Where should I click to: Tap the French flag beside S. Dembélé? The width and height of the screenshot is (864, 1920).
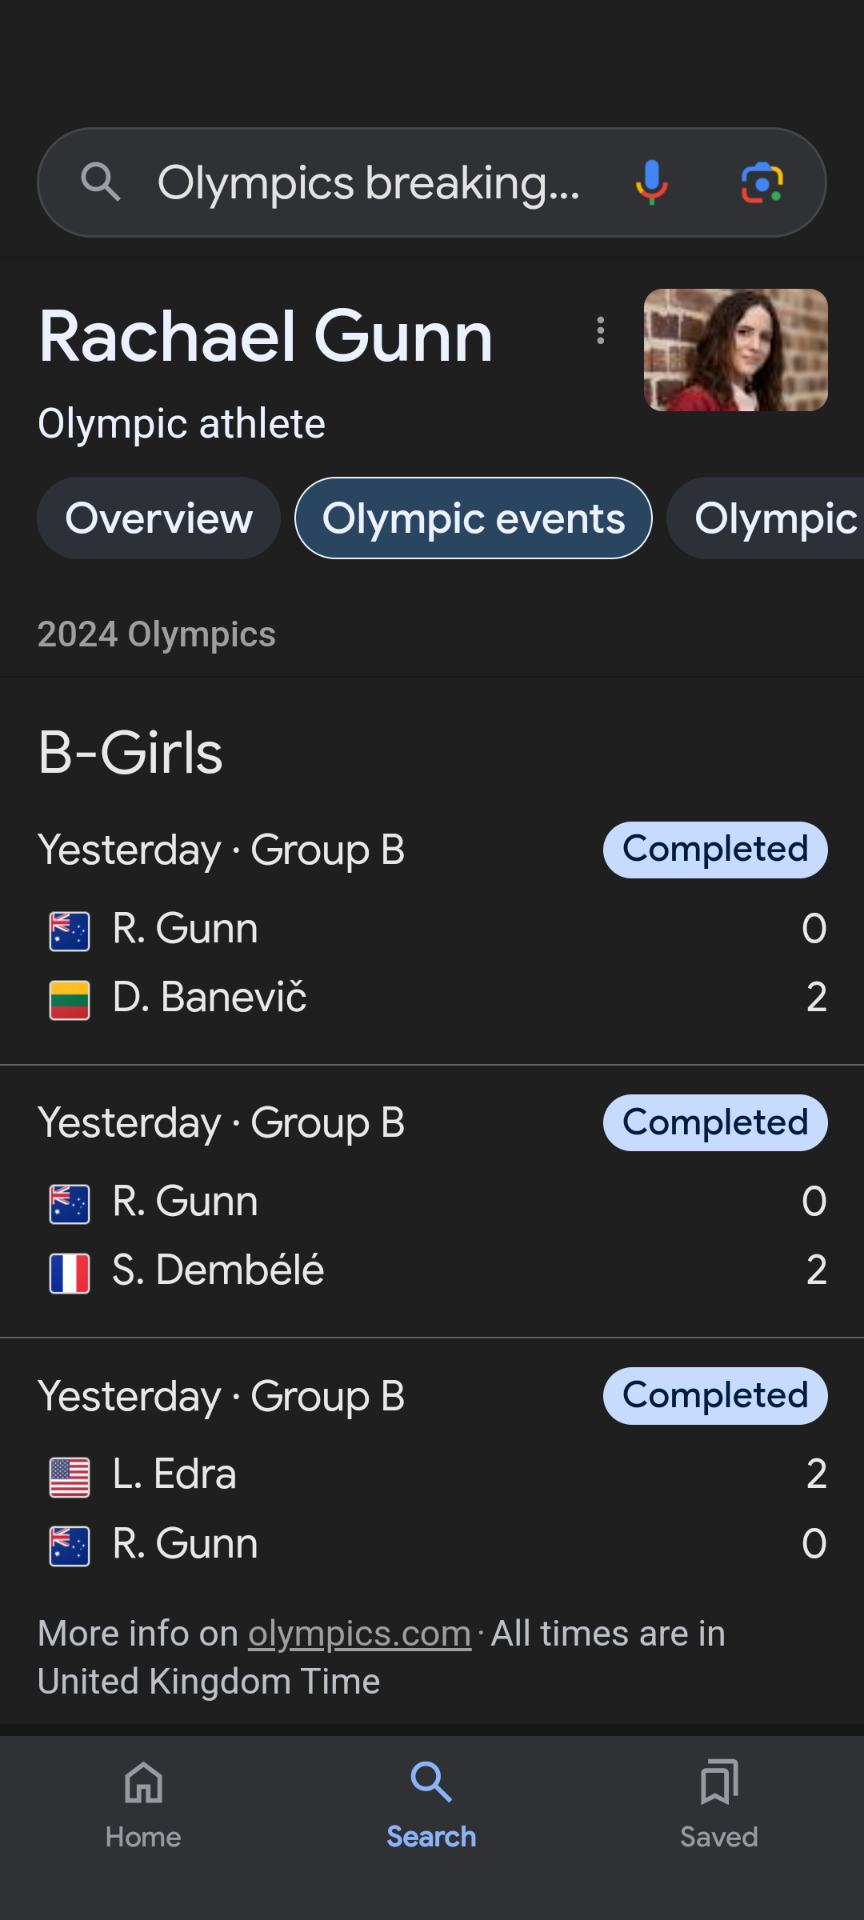70,1273
